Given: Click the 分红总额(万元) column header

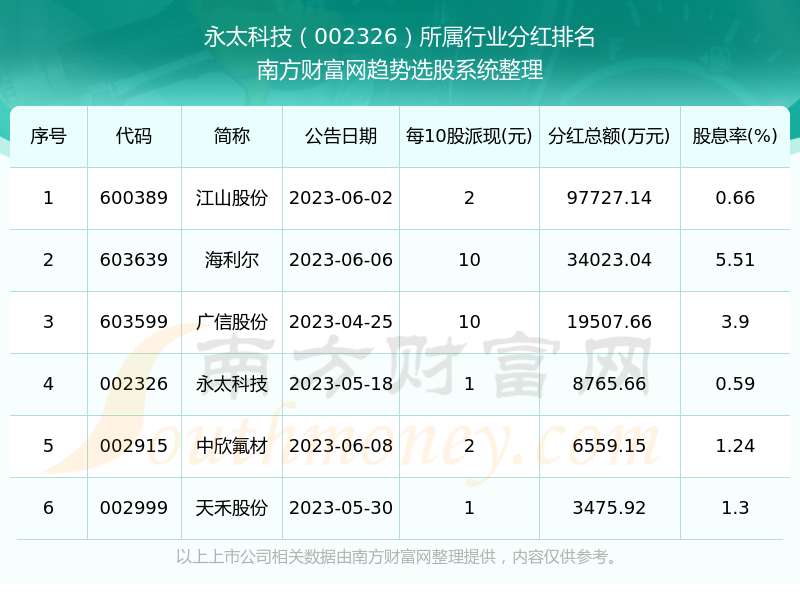Looking at the screenshot, I should [x=609, y=136].
